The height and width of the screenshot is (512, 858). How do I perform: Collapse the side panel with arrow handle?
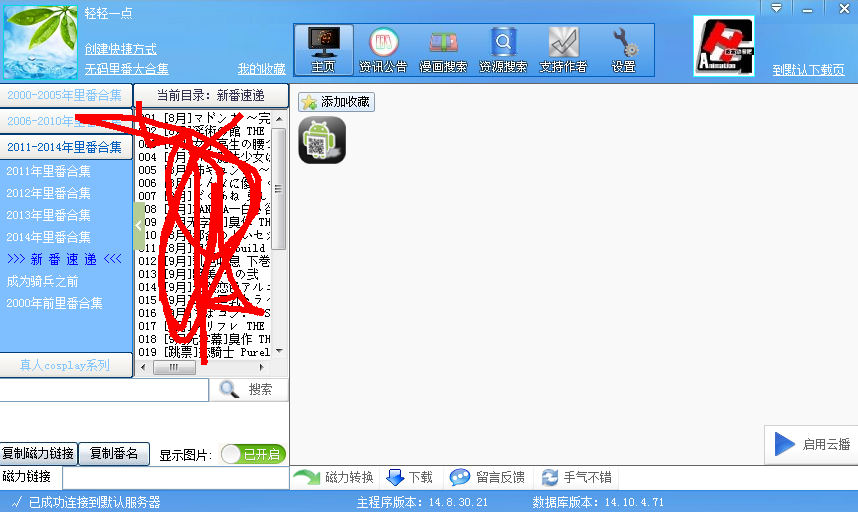[140, 226]
